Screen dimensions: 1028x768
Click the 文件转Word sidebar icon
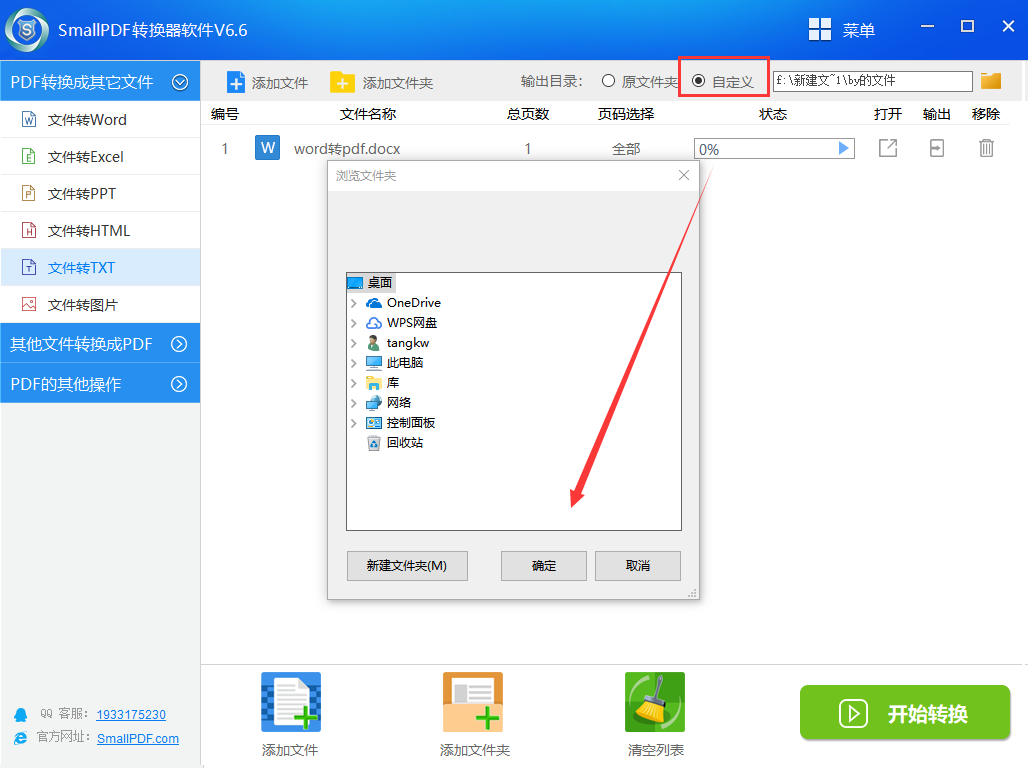pos(29,119)
